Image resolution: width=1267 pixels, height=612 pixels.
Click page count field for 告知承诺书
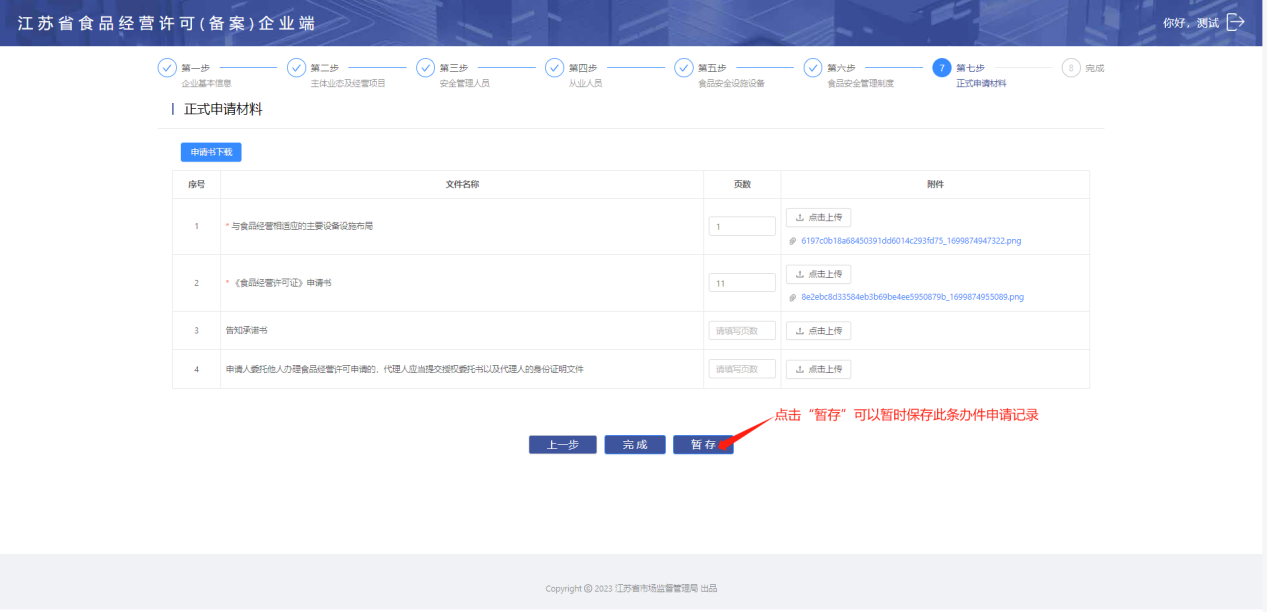(741, 331)
